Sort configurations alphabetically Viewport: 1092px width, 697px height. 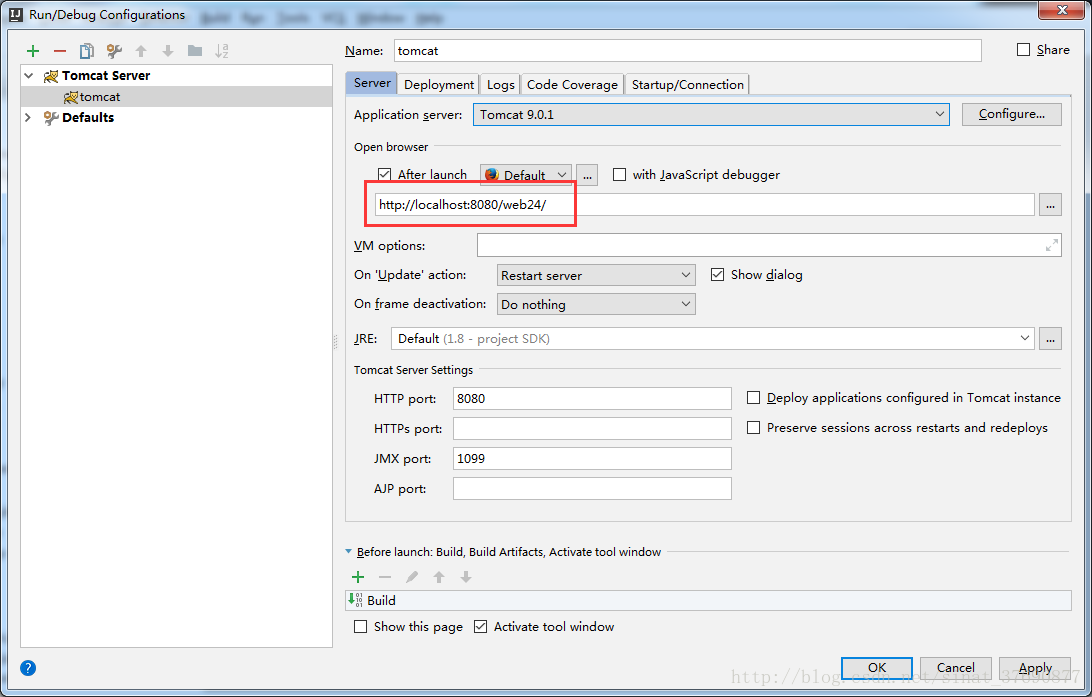click(221, 51)
